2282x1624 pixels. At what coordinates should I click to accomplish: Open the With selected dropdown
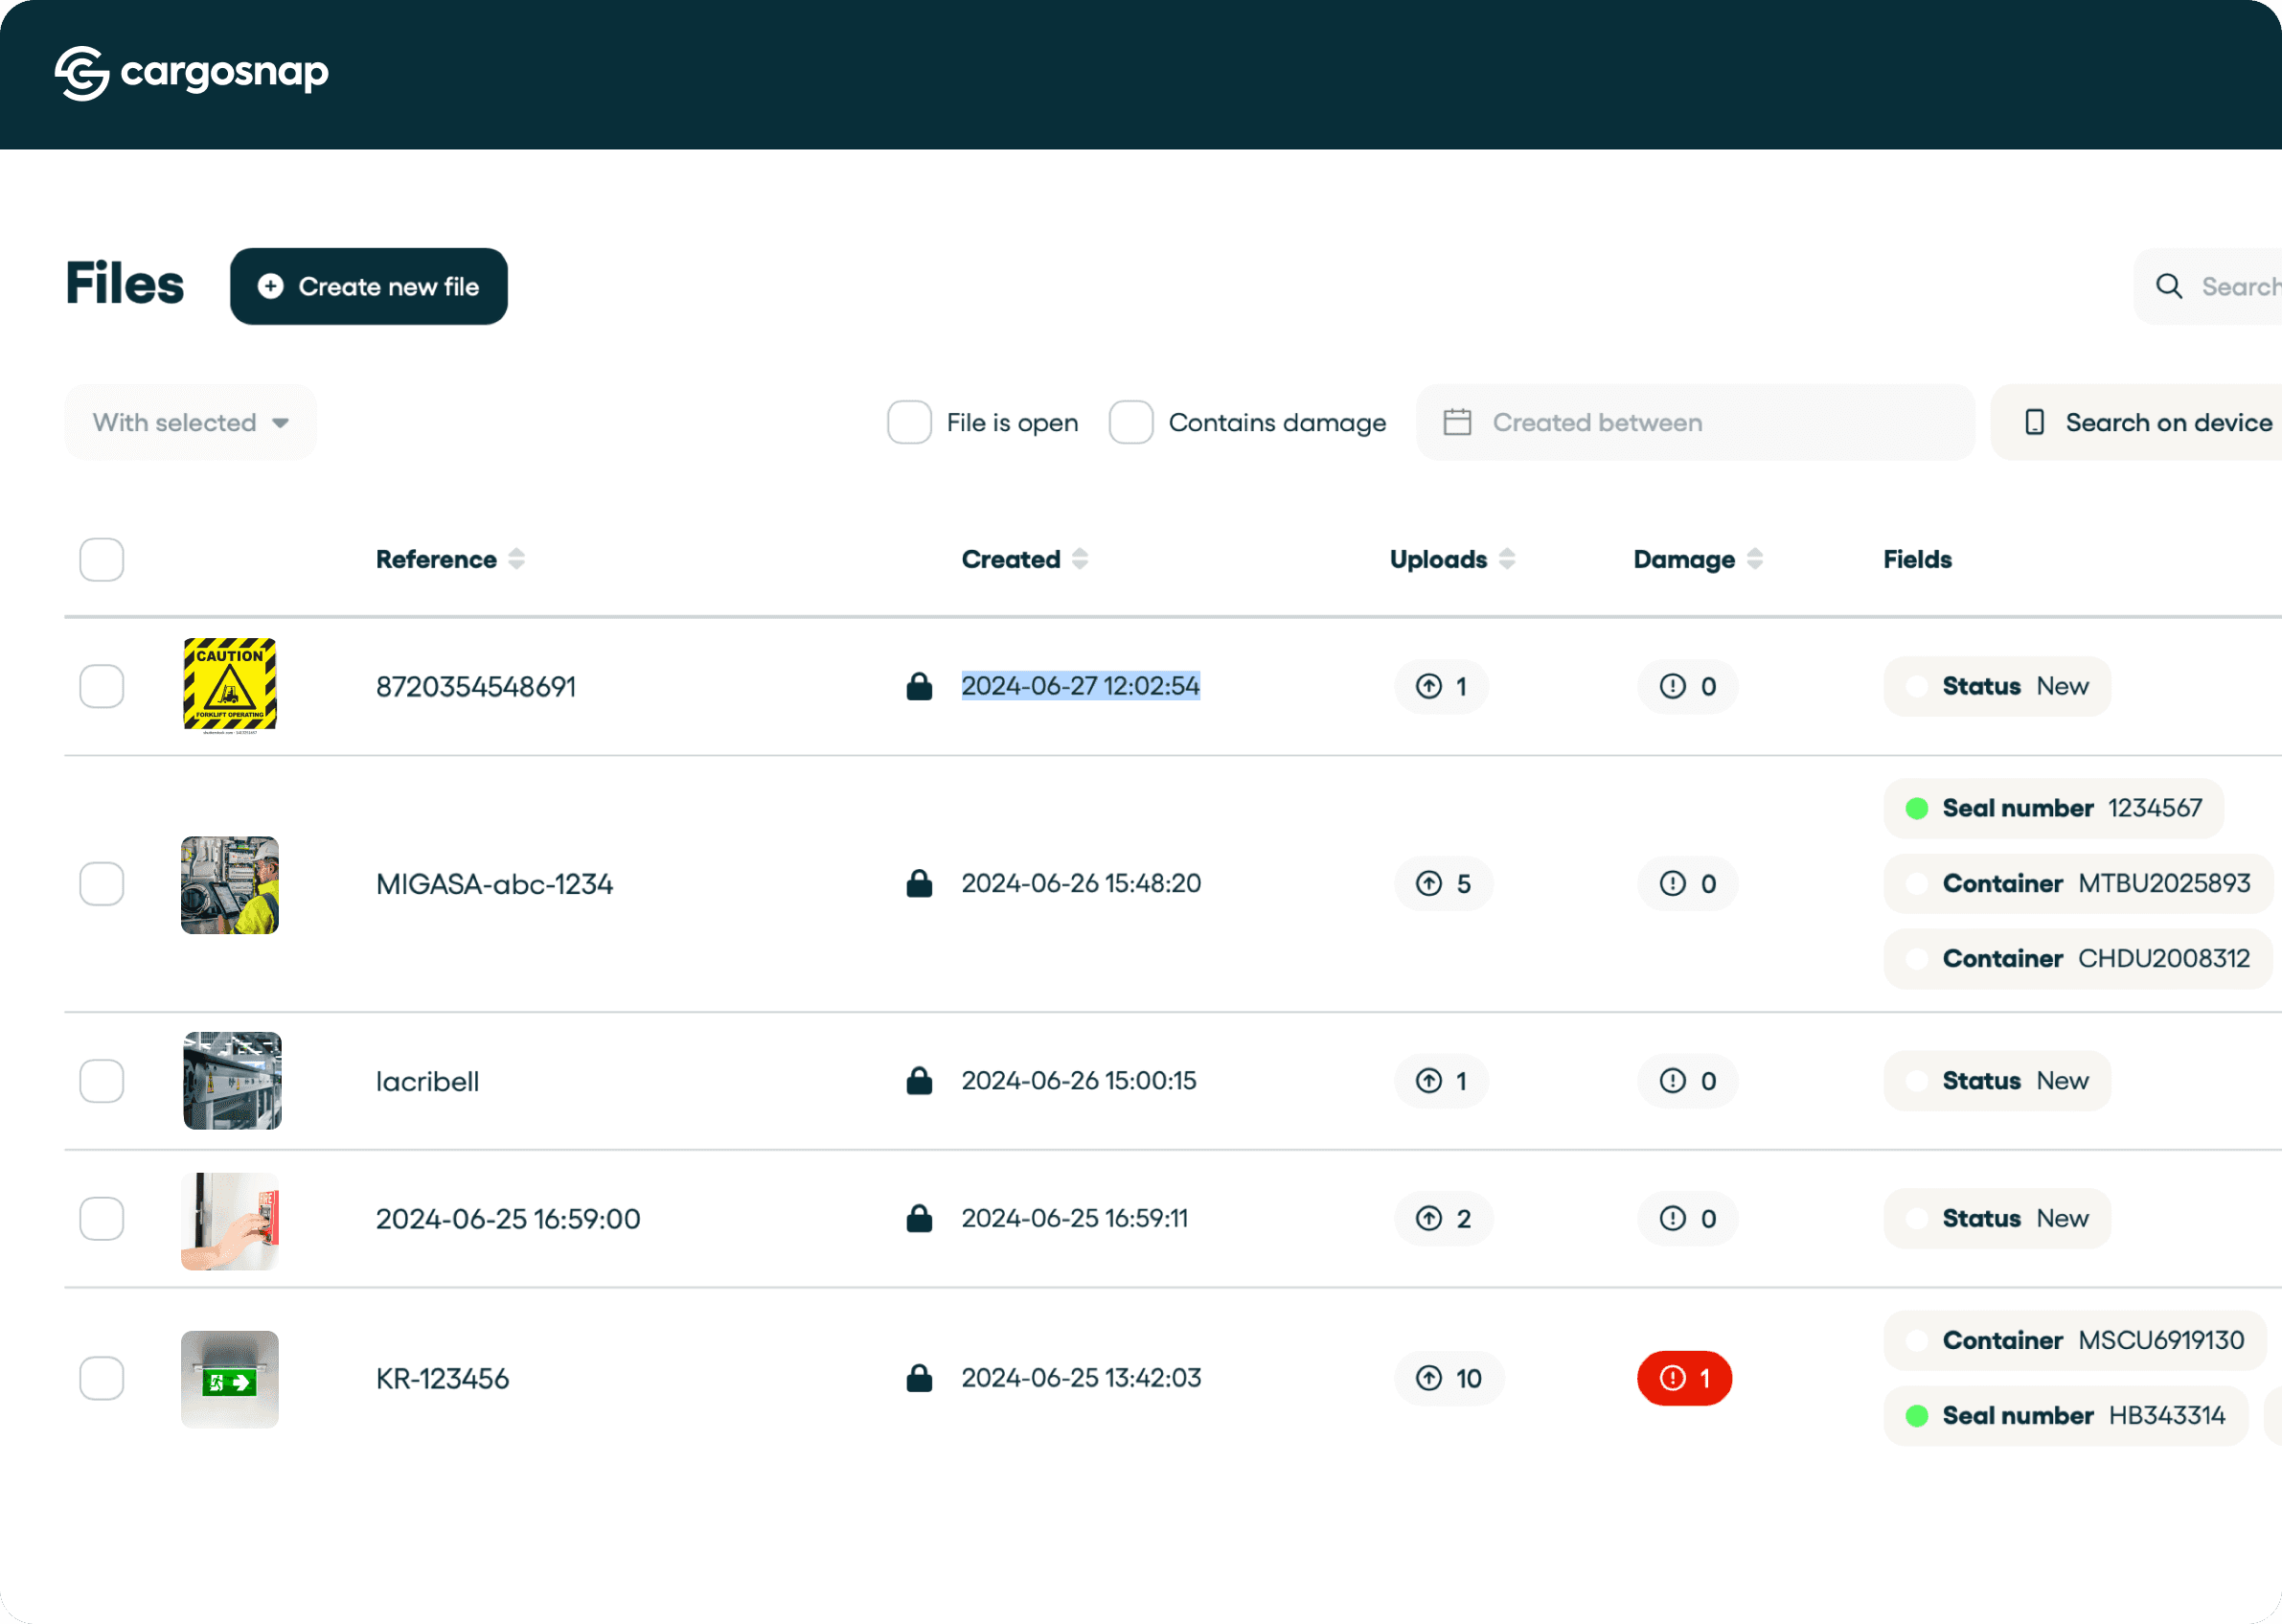pos(190,423)
